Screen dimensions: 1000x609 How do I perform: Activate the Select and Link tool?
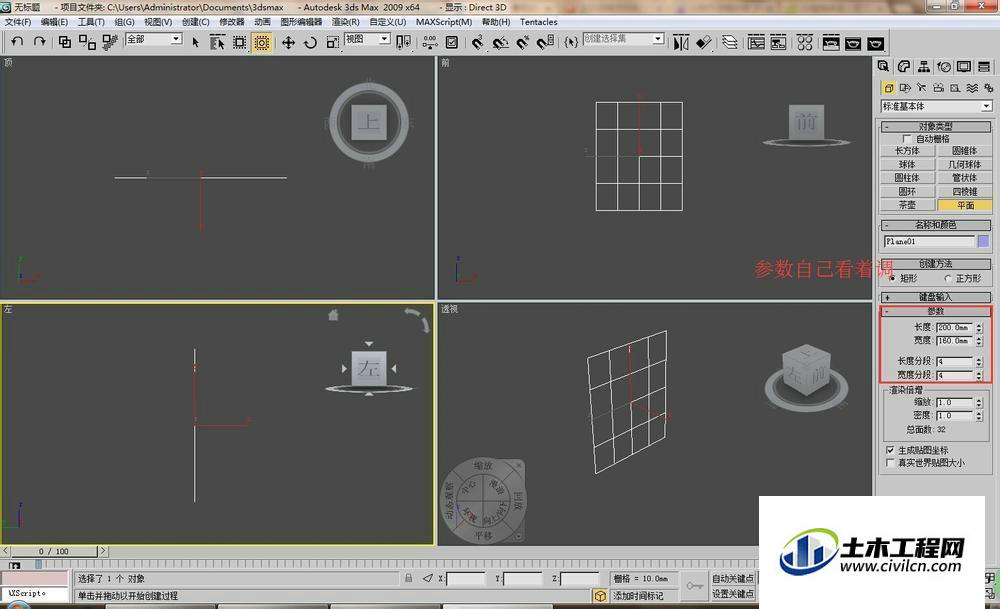tap(64, 42)
